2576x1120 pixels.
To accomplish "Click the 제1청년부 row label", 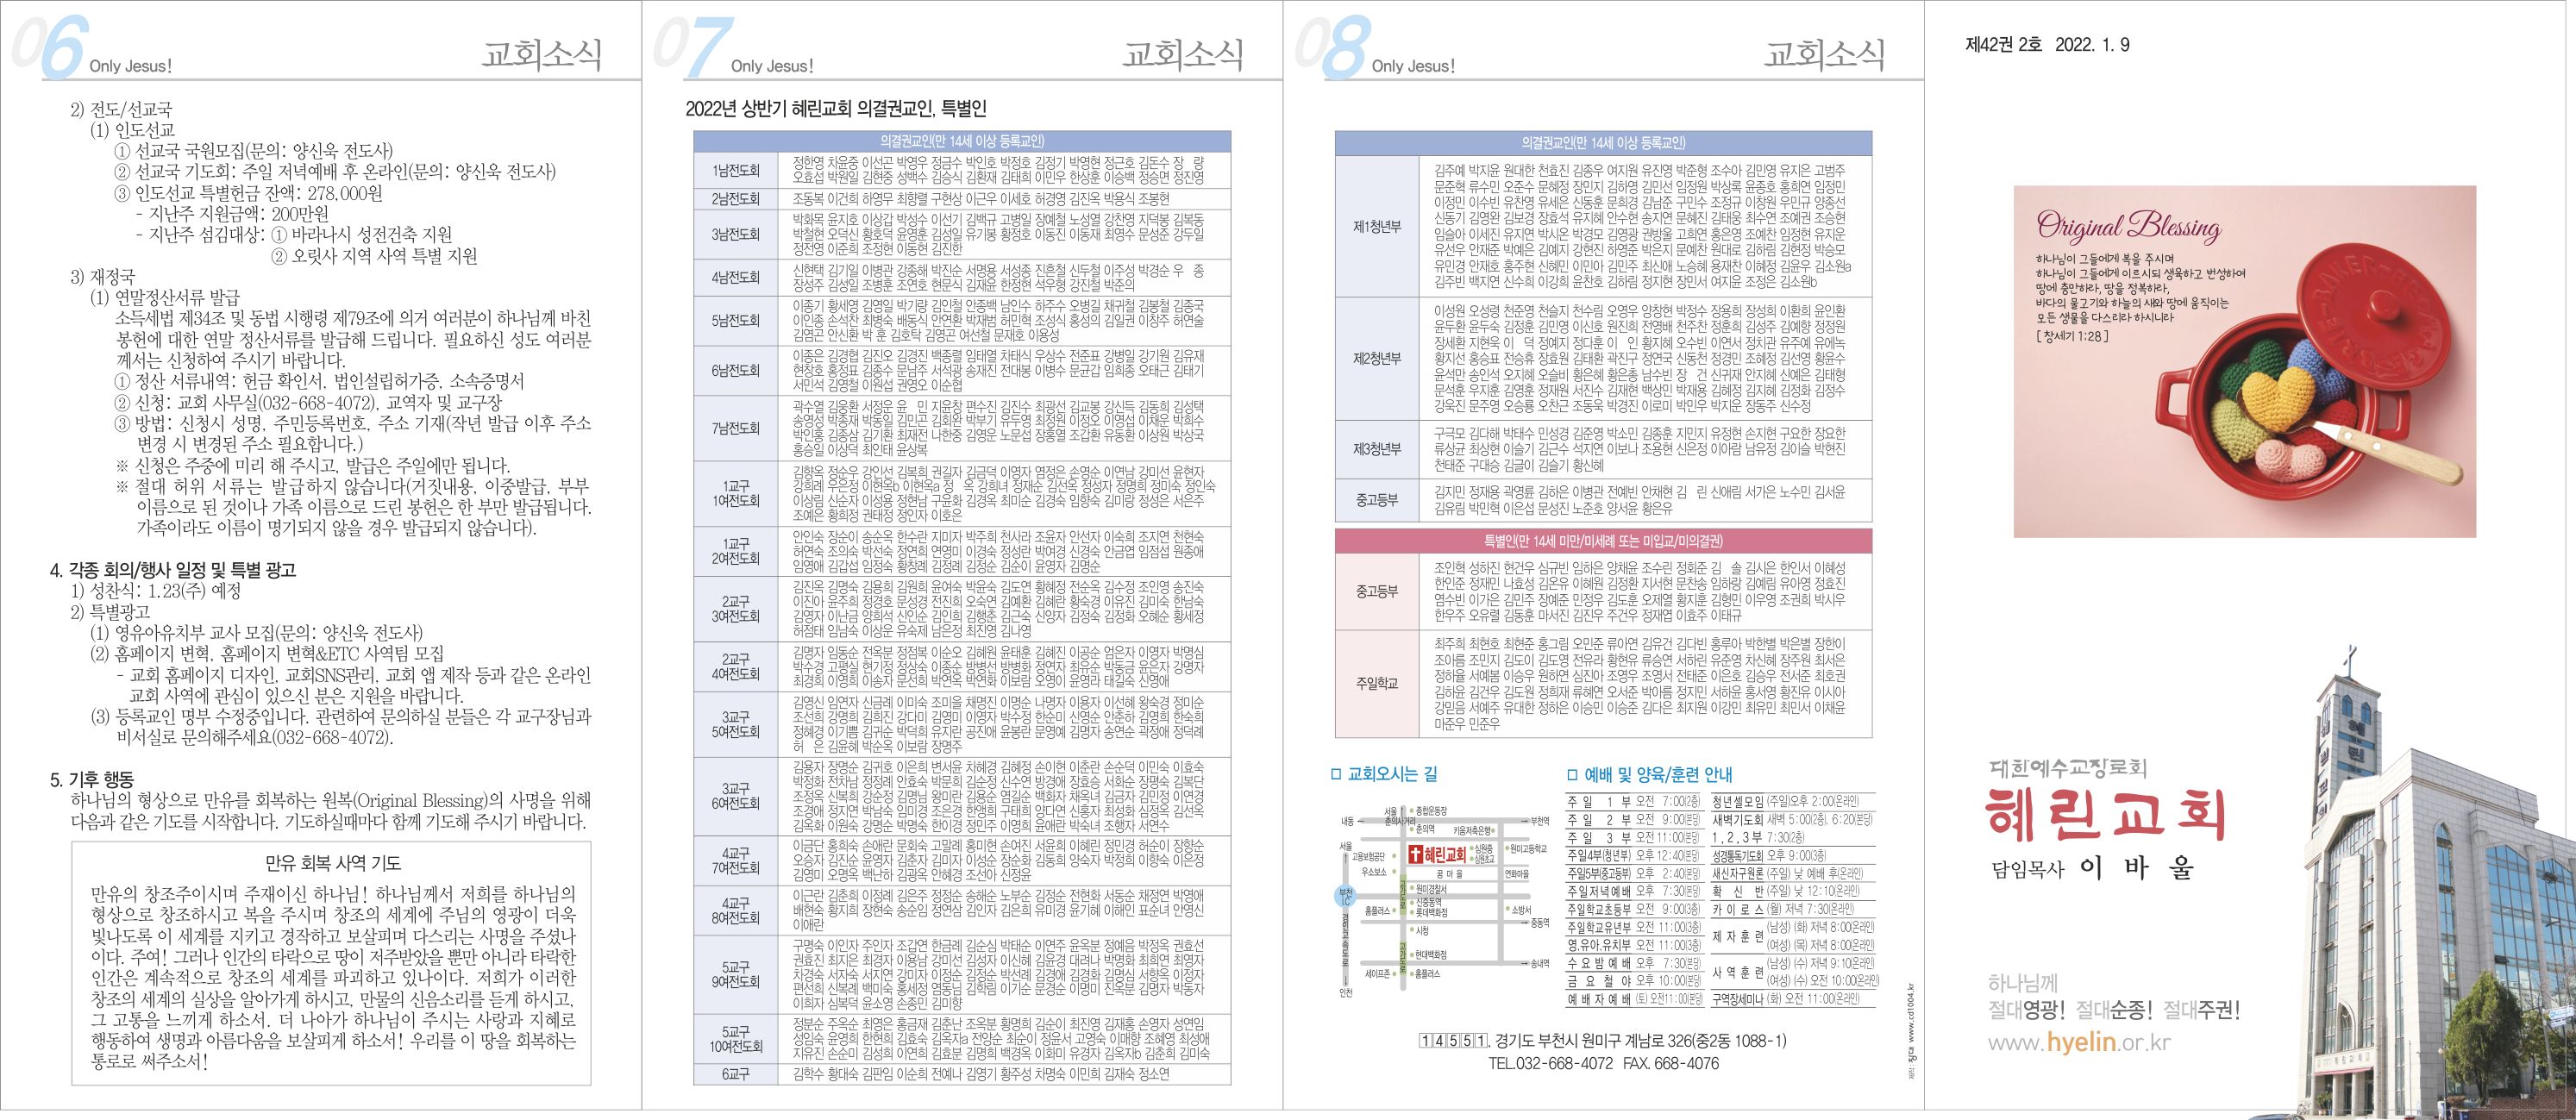I will click(x=1377, y=227).
